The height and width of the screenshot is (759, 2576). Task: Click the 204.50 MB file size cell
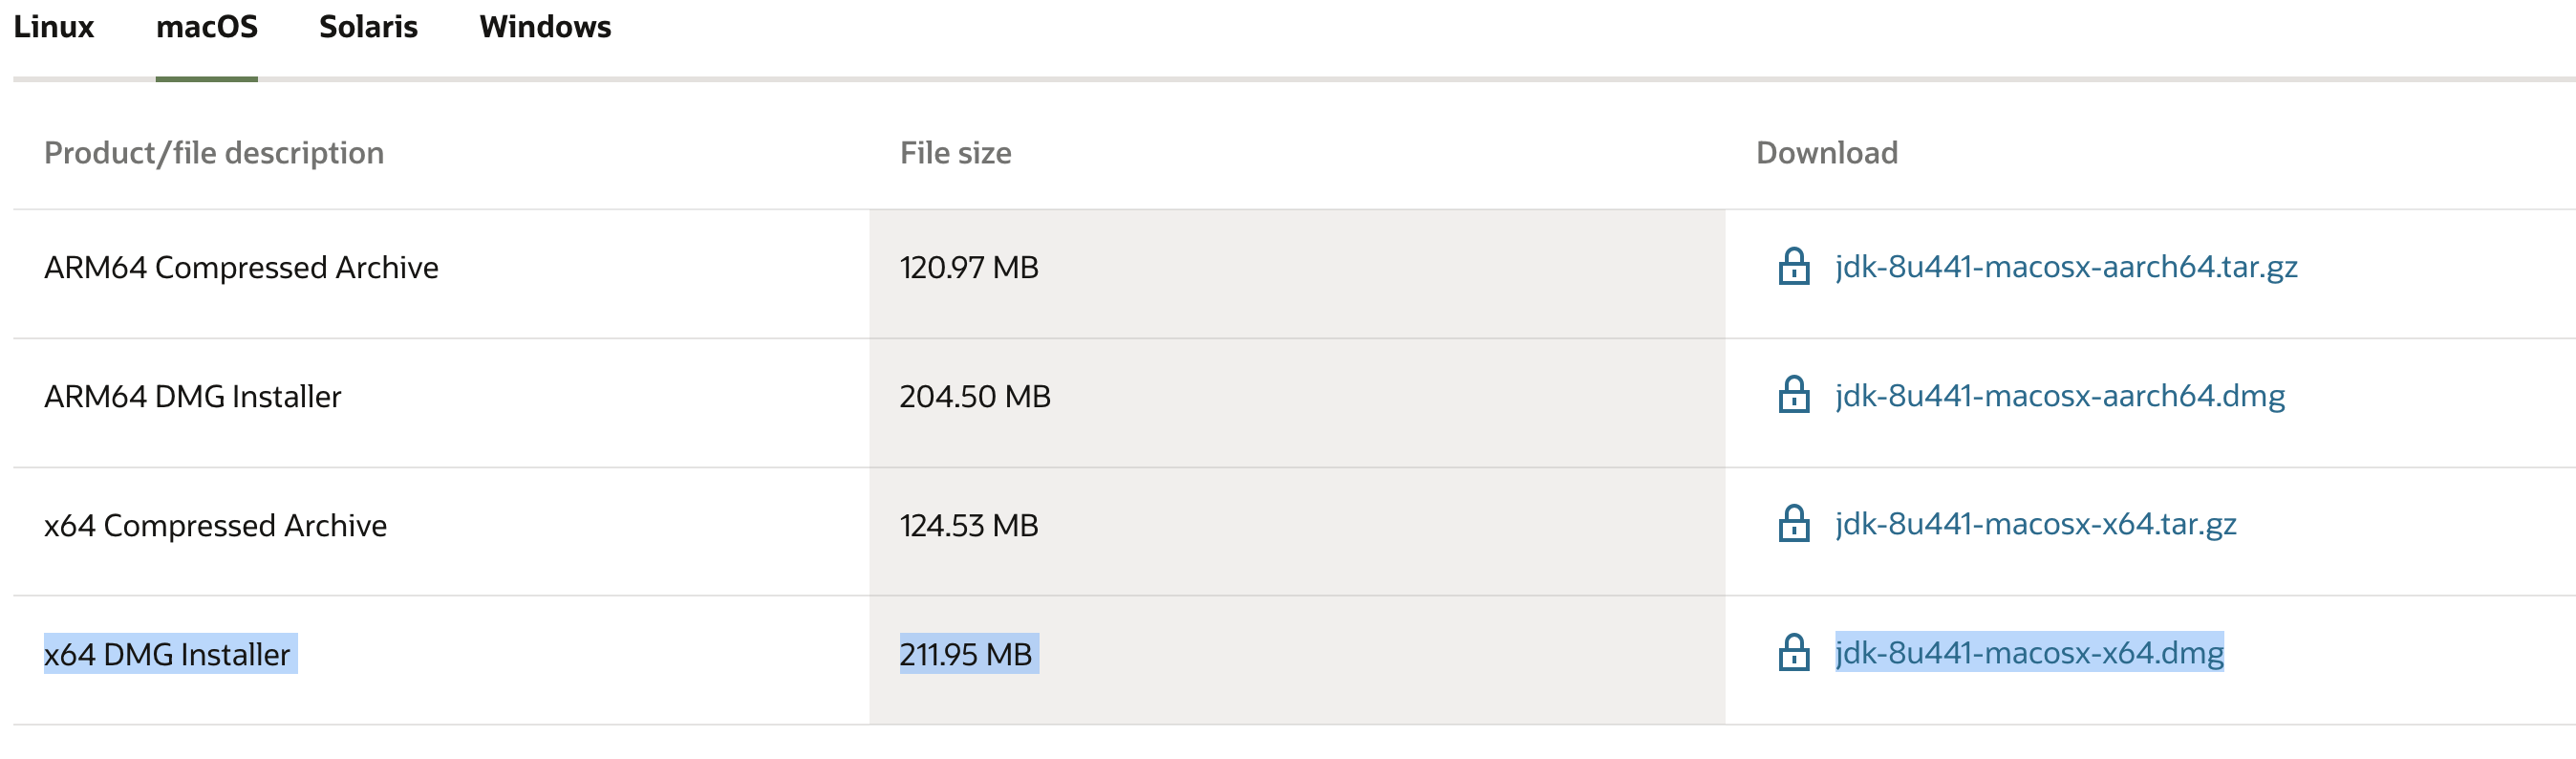pos(974,397)
